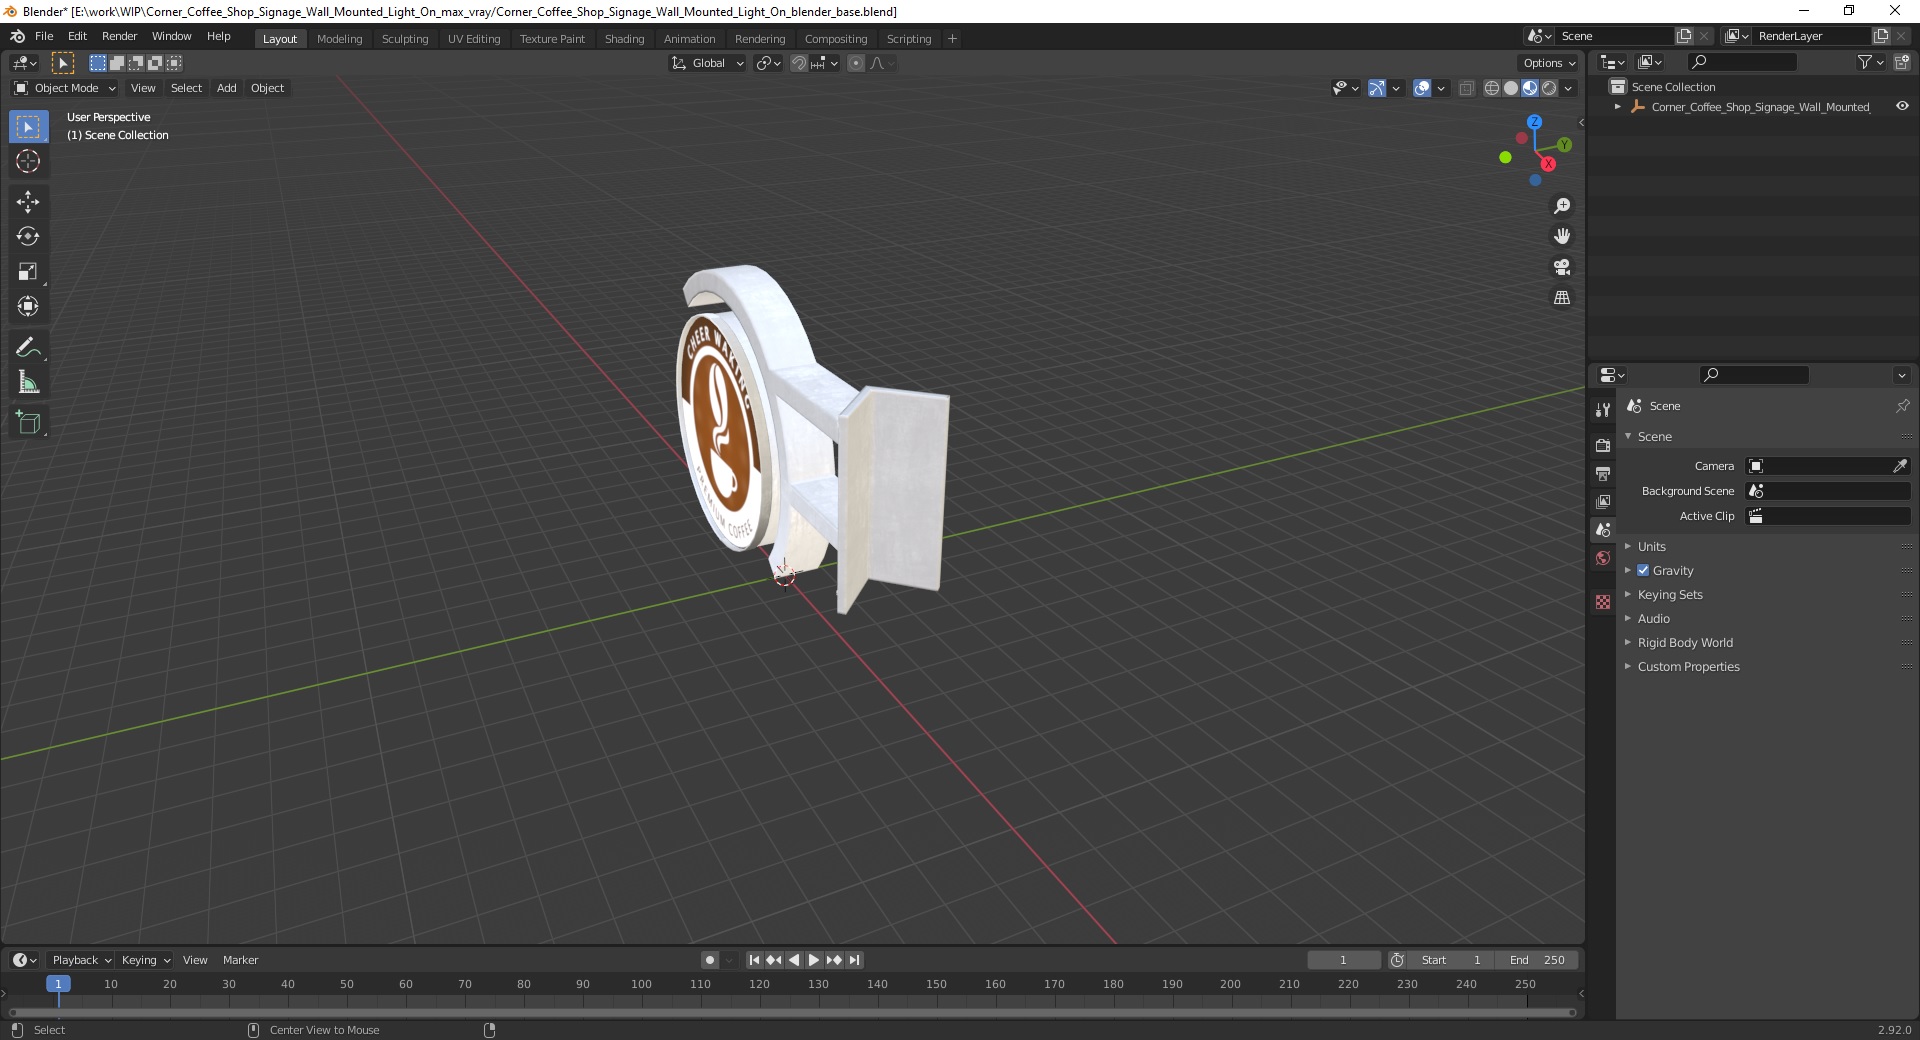Activate the Rotate tool
The width and height of the screenshot is (1920, 1040).
[28, 237]
